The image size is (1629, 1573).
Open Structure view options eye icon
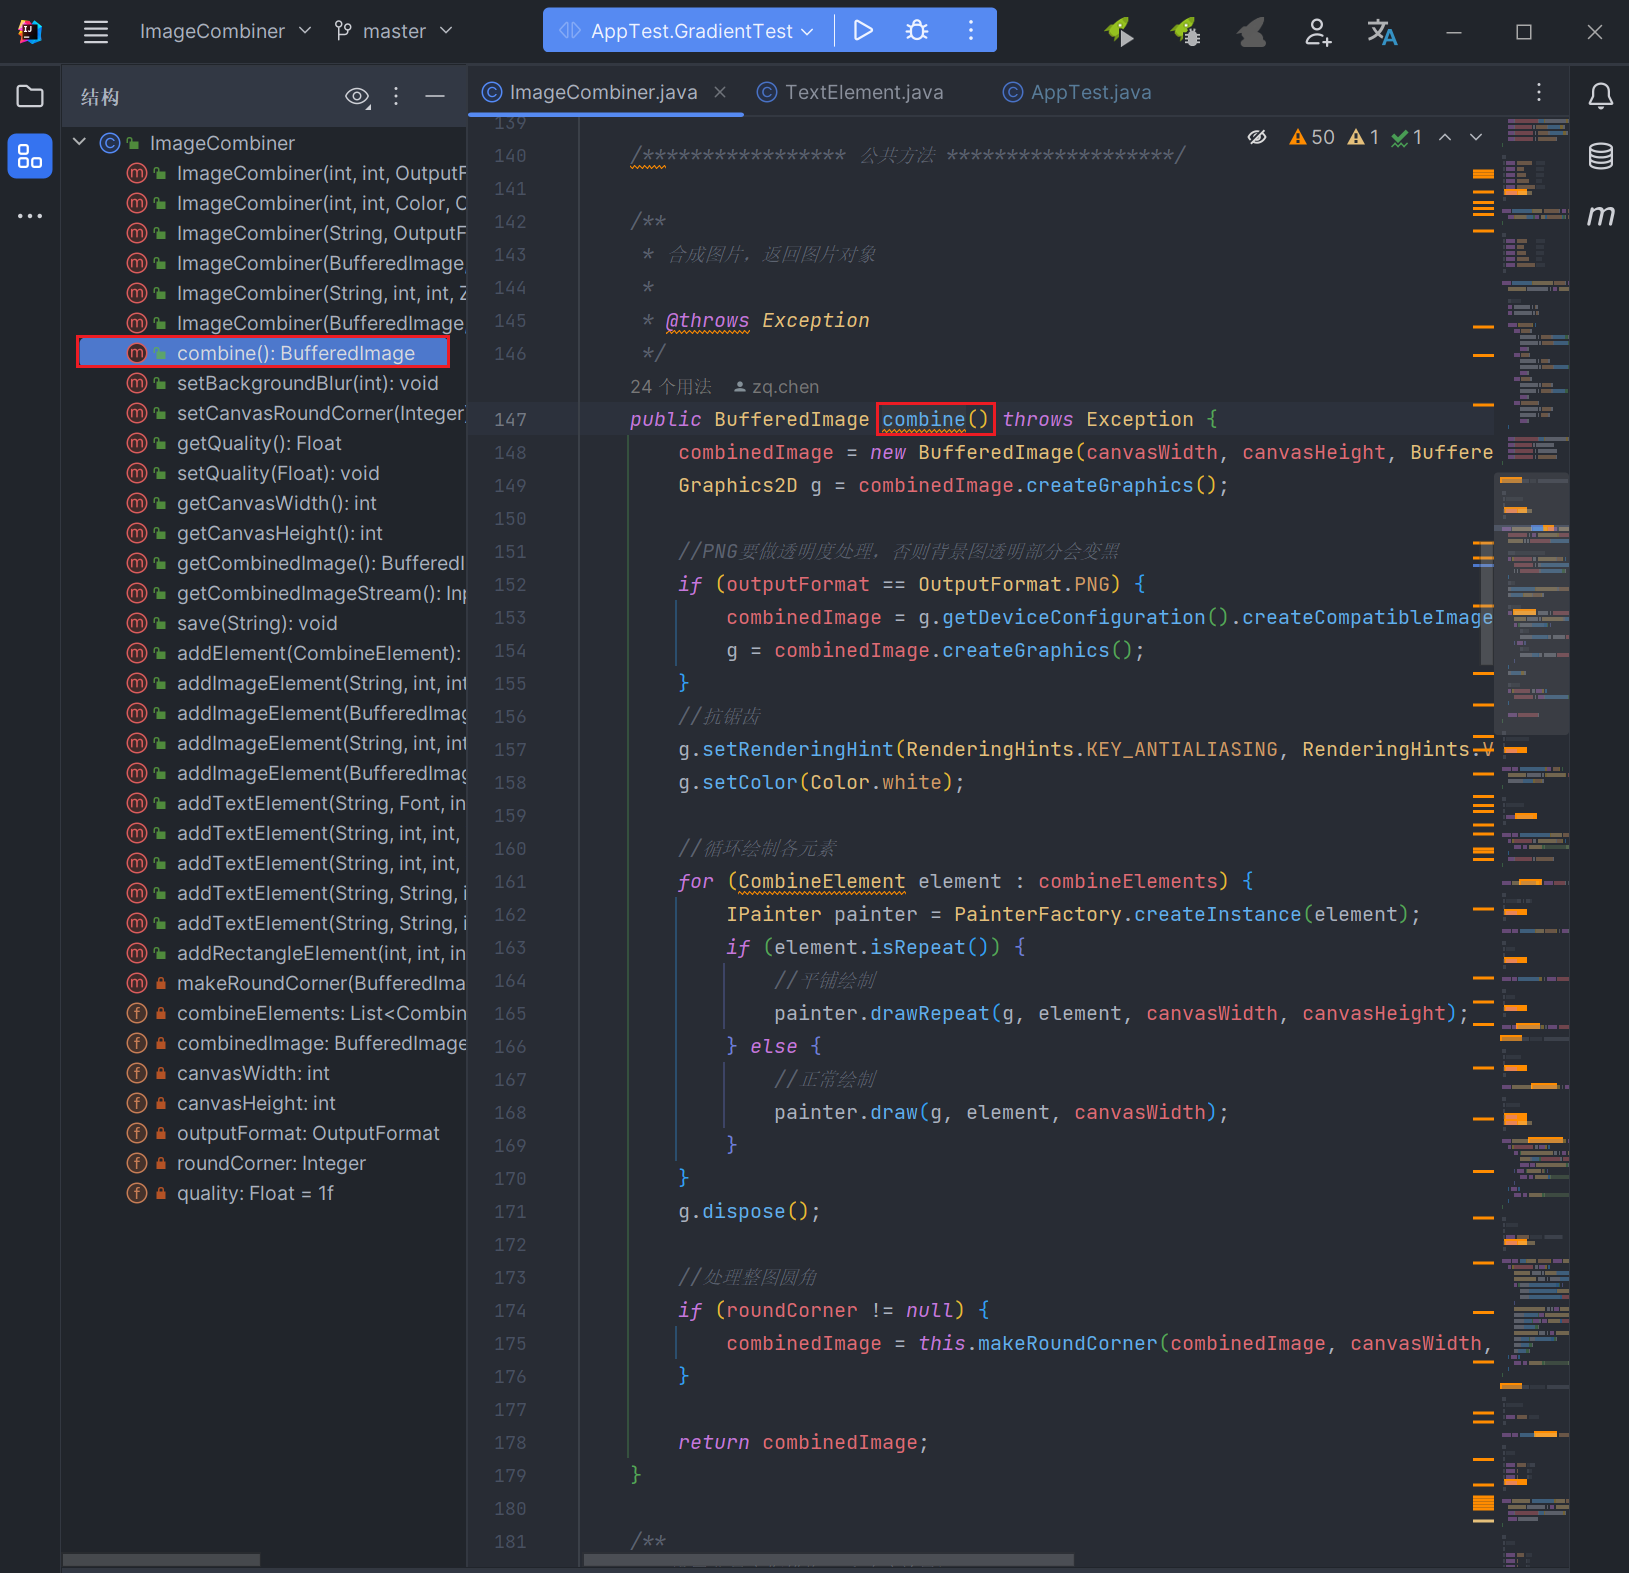coord(357,96)
